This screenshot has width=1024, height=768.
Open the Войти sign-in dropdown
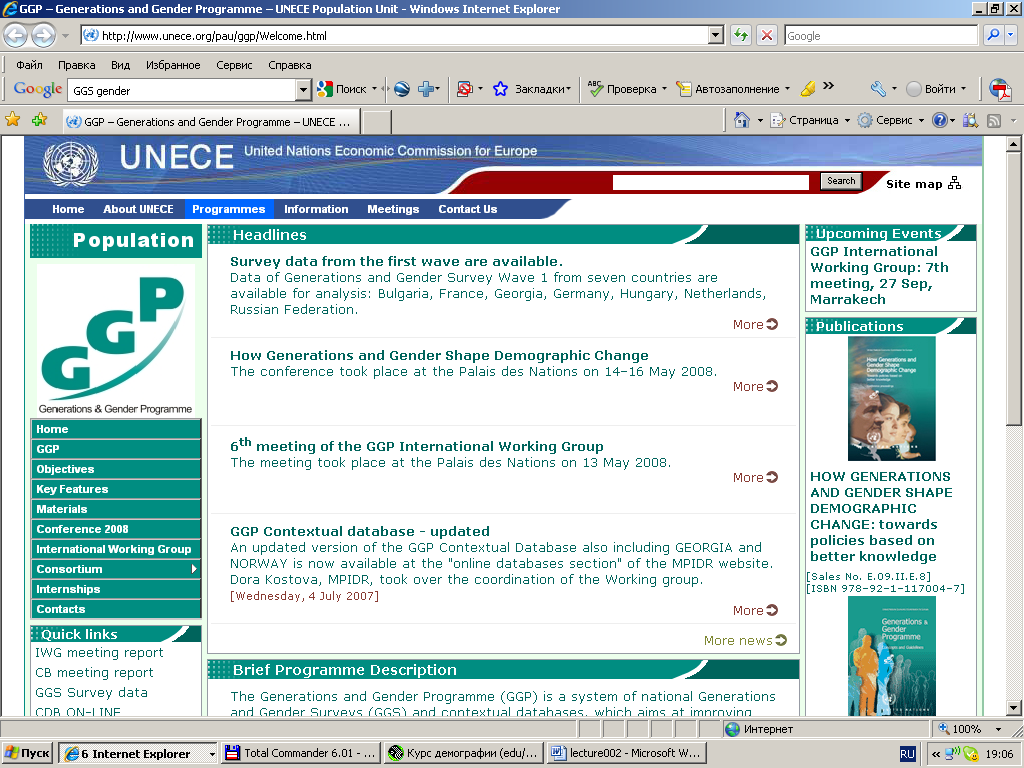pos(963,89)
